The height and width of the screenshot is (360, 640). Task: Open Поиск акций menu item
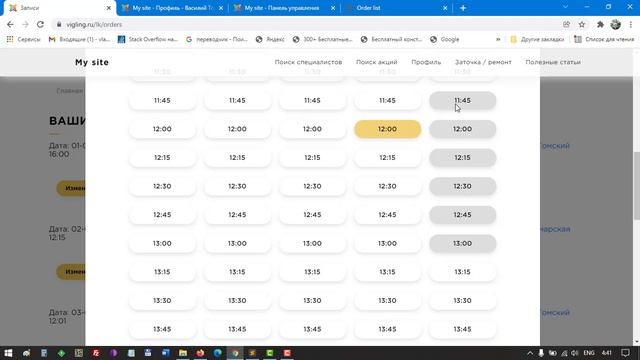tap(376, 62)
